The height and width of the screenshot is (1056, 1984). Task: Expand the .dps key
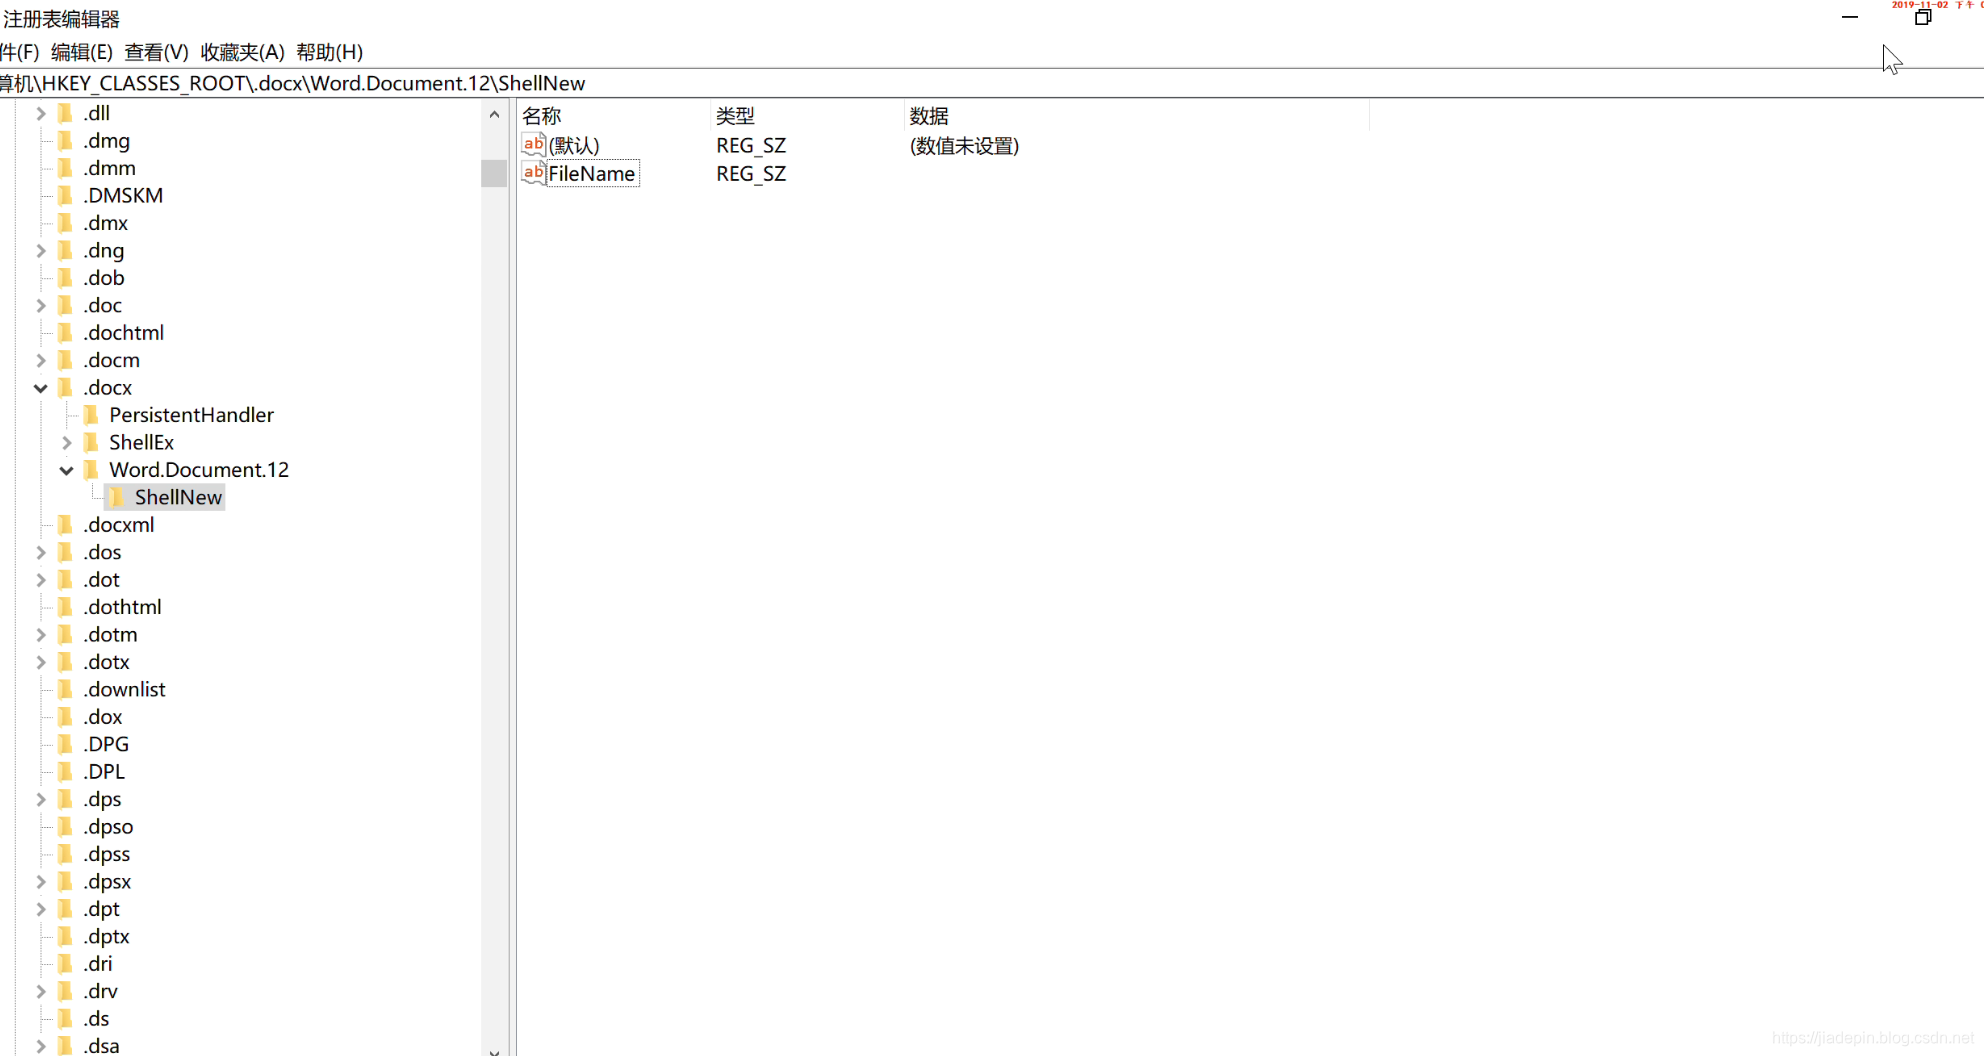[x=41, y=800]
